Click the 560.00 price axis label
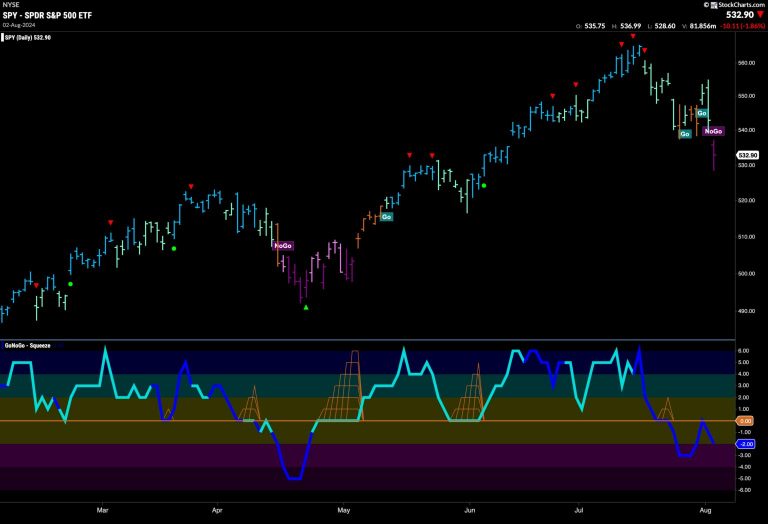The image size is (768, 524). pos(746,63)
